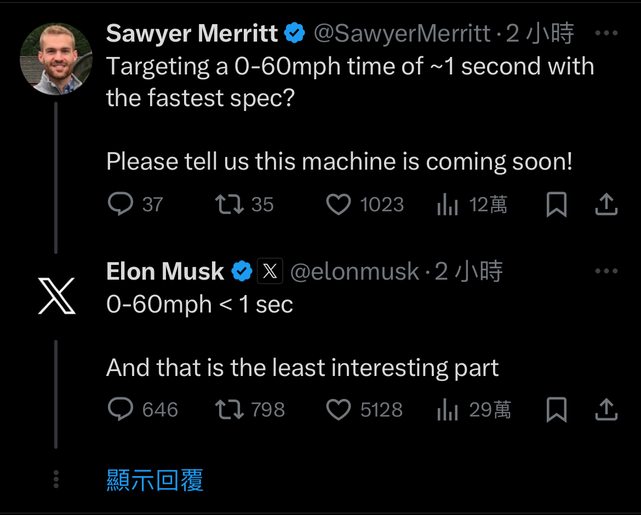View analytics on Sawyer Merritt's tweet

click(447, 205)
